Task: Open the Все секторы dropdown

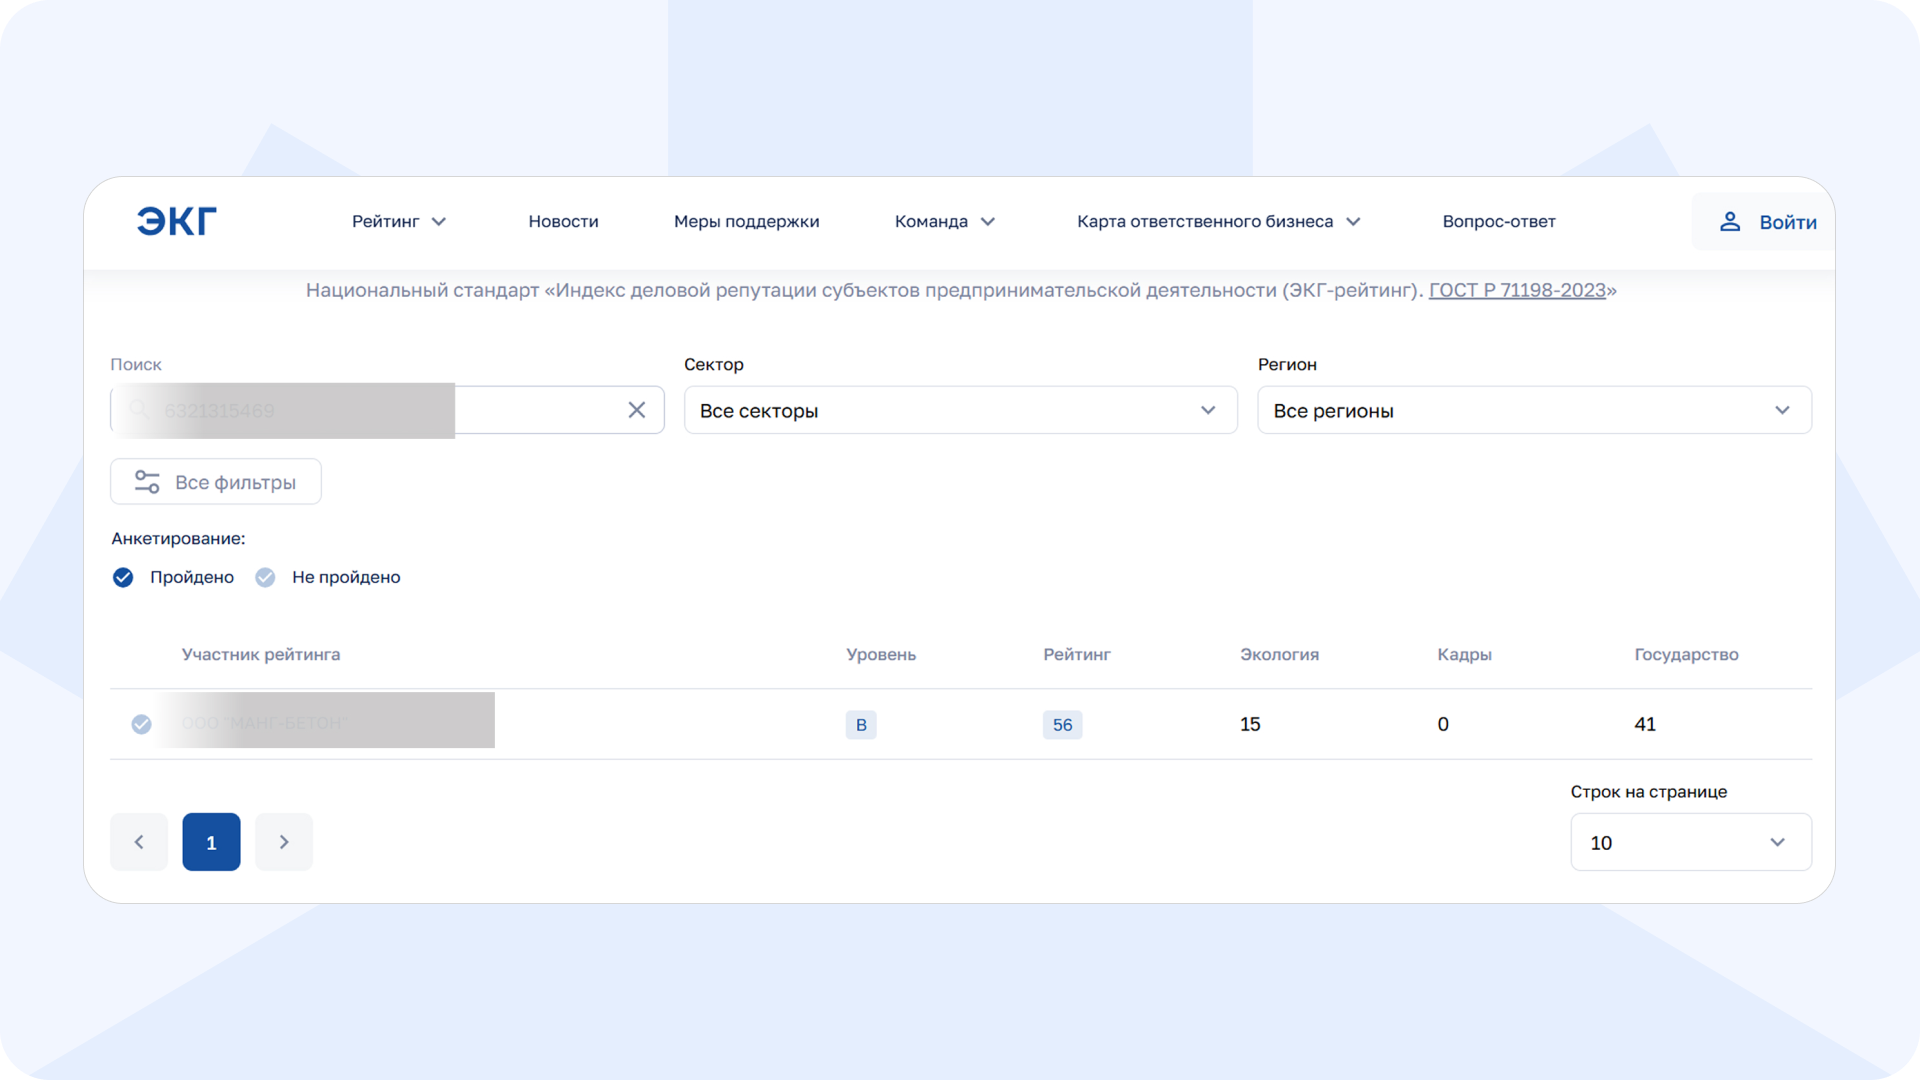Action: (960, 410)
